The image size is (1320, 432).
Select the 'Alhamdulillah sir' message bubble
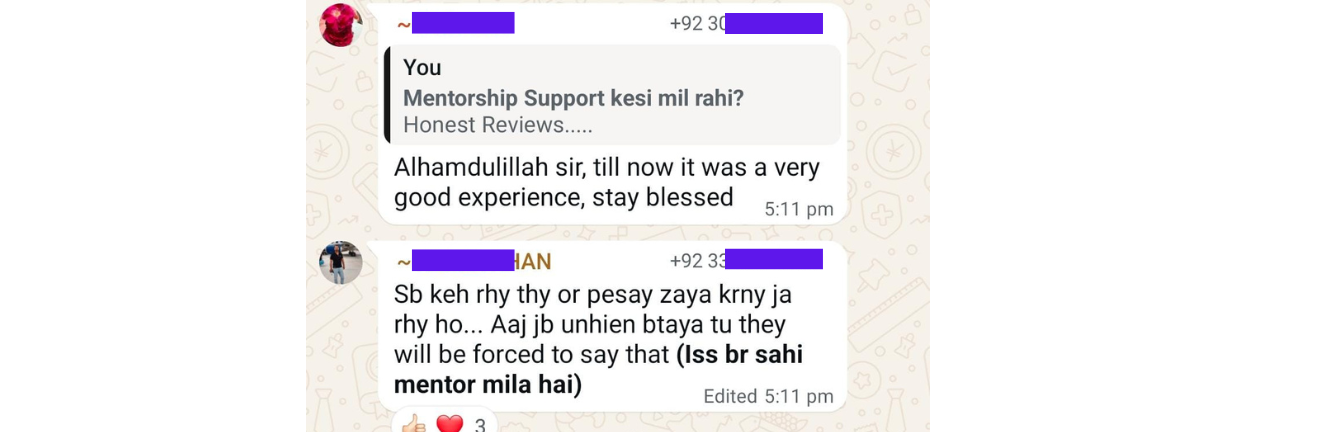click(x=612, y=113)
